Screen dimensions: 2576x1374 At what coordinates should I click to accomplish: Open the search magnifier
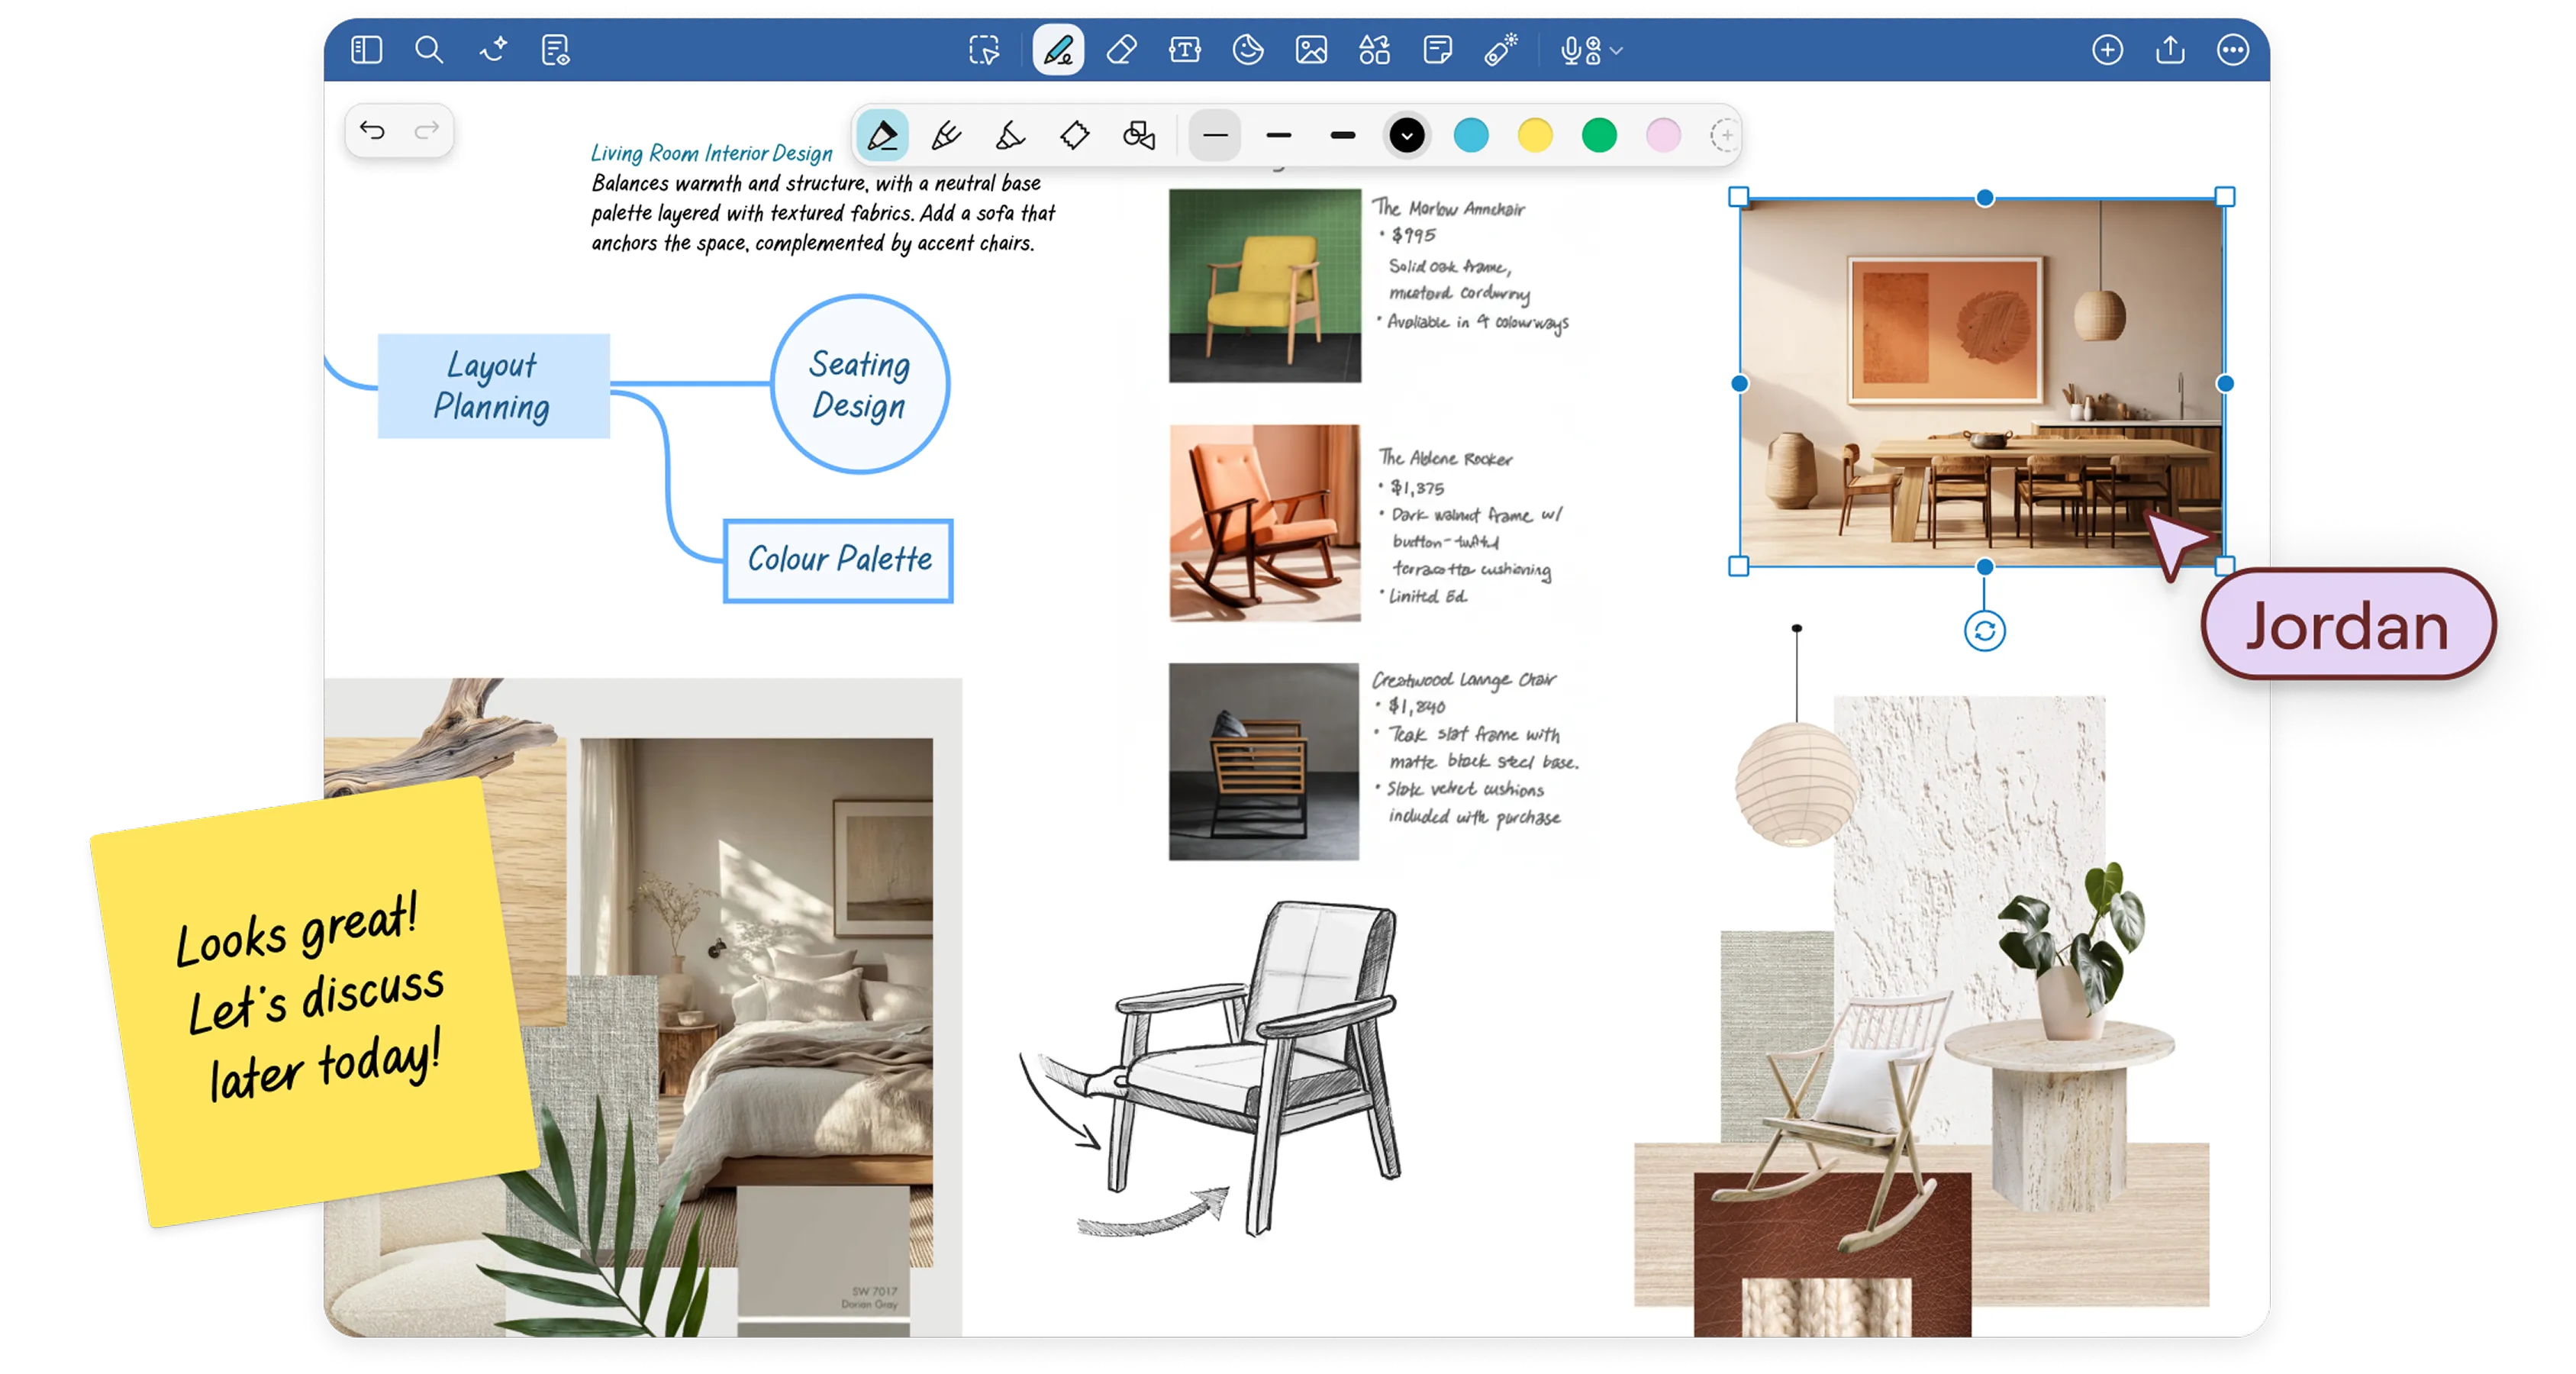point(429,50)
